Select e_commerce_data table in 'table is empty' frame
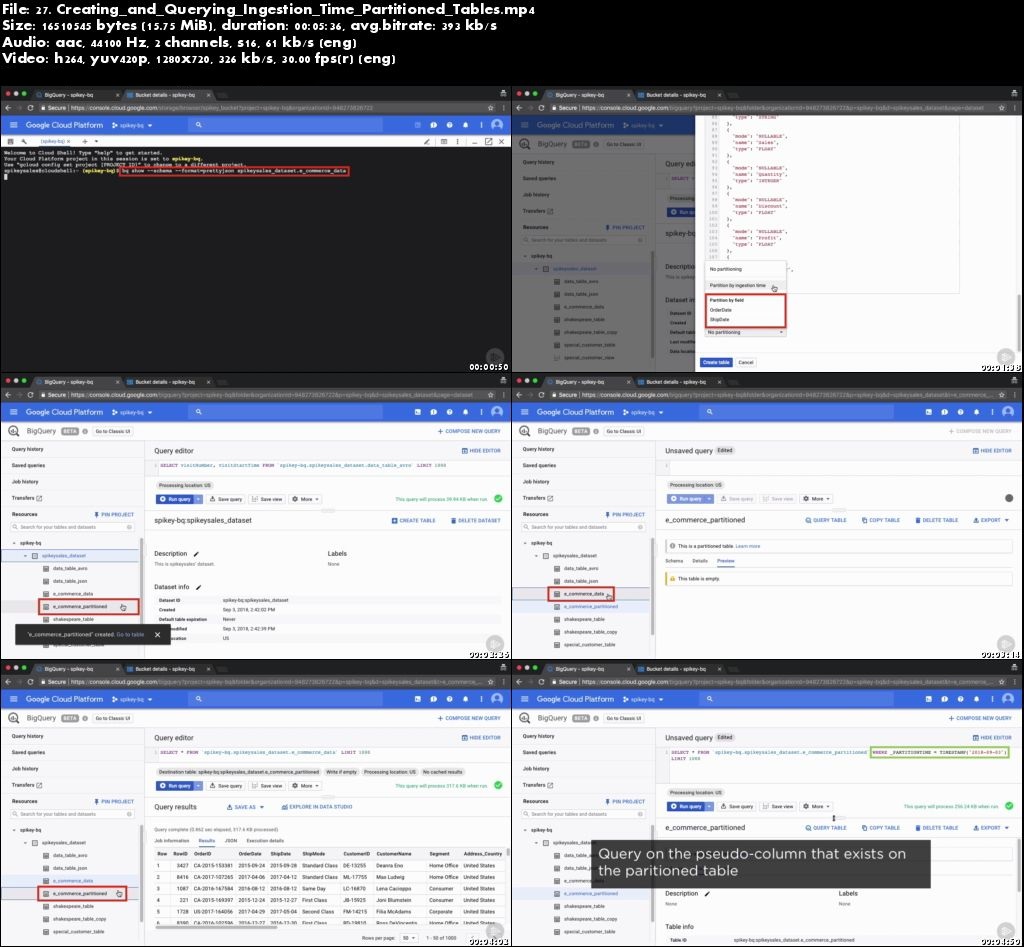Viewport: 1024px width, 947px height. pos(583,594)
